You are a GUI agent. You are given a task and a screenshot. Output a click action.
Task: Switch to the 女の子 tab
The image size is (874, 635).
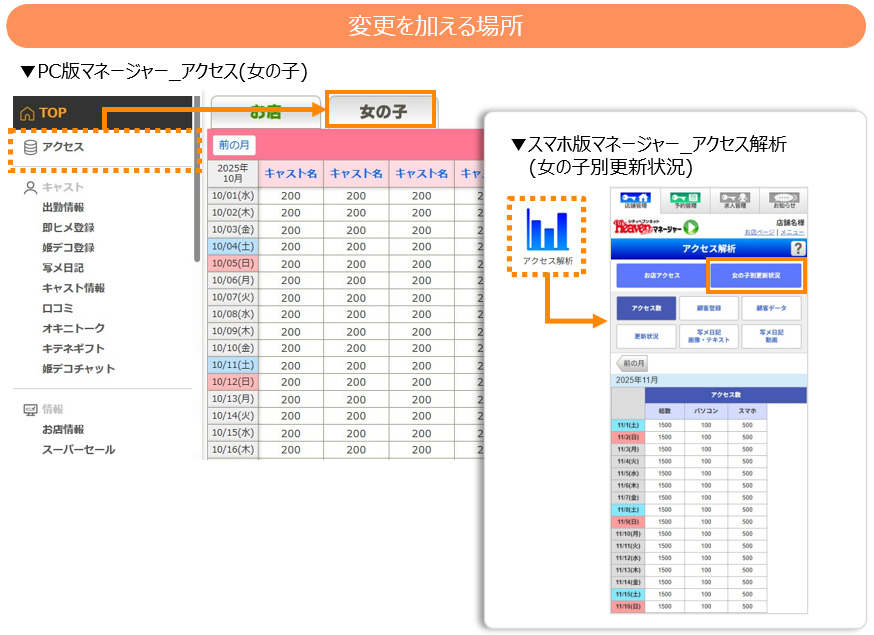coord(382,110)
